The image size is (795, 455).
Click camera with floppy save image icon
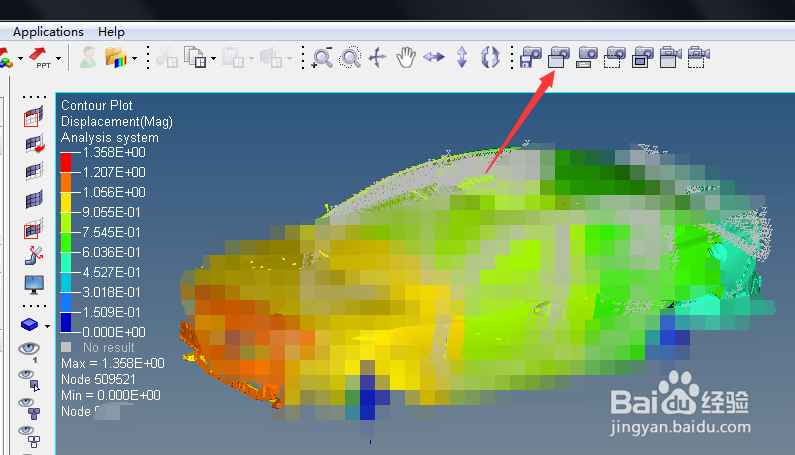point(531,57)
